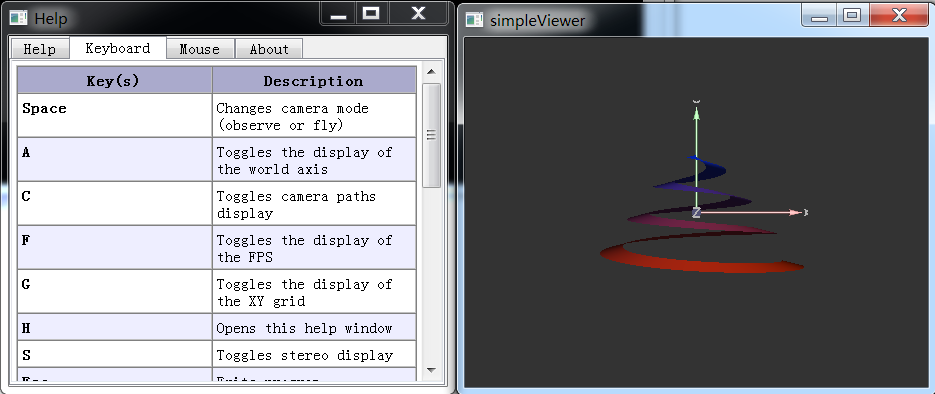Click the pink X axis arrow tip
This screenshot has width=935, height=394.
coord(794,212)
